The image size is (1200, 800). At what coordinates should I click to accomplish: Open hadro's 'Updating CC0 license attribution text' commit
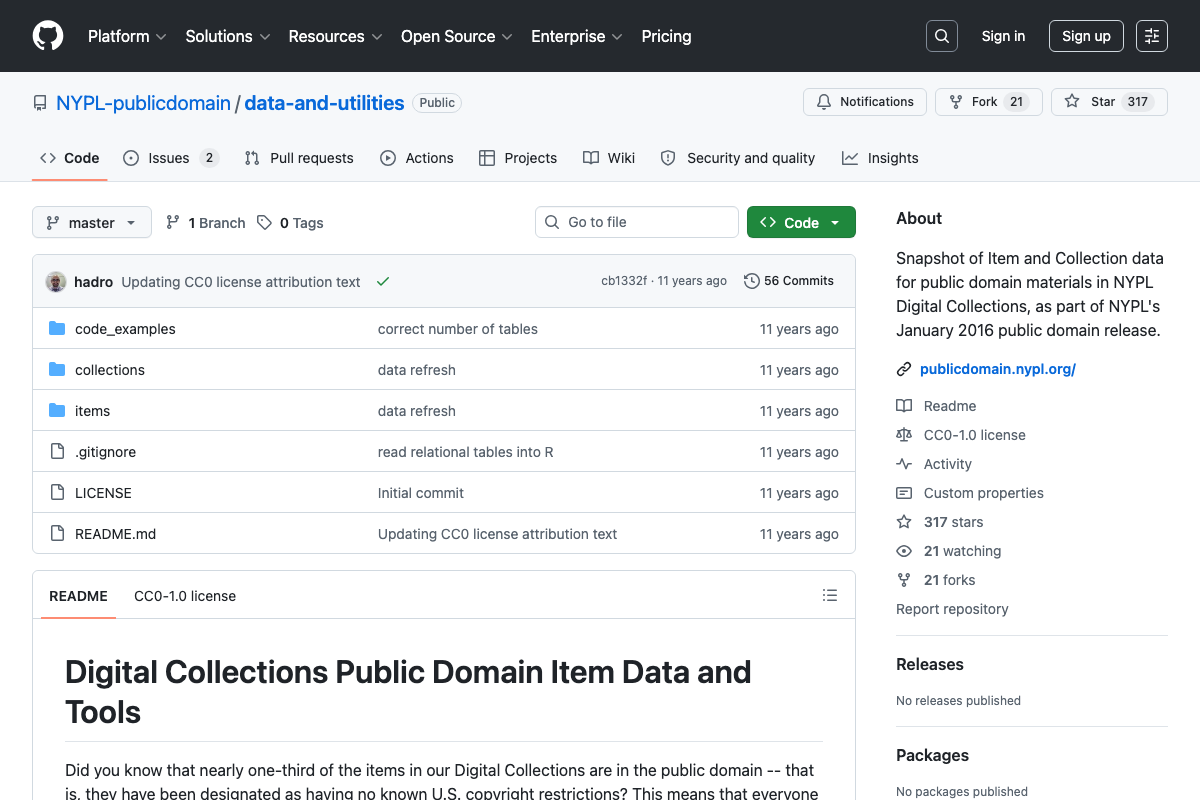coord(241,282)
